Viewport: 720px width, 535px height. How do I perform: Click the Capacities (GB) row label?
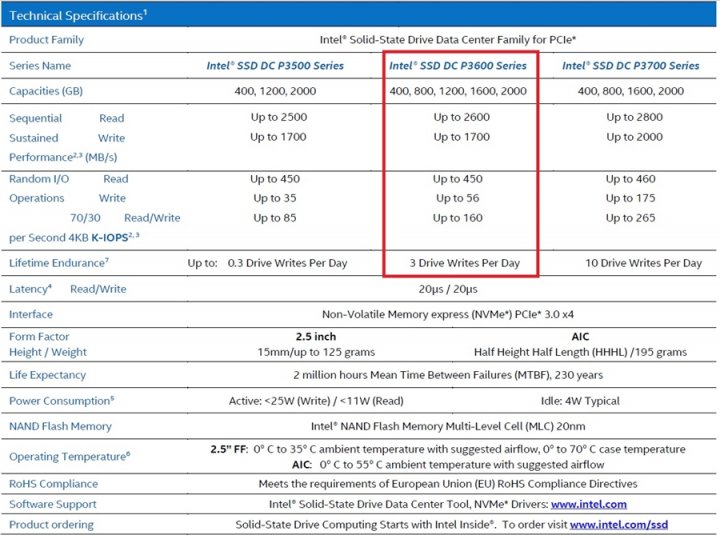pos(46,91)
